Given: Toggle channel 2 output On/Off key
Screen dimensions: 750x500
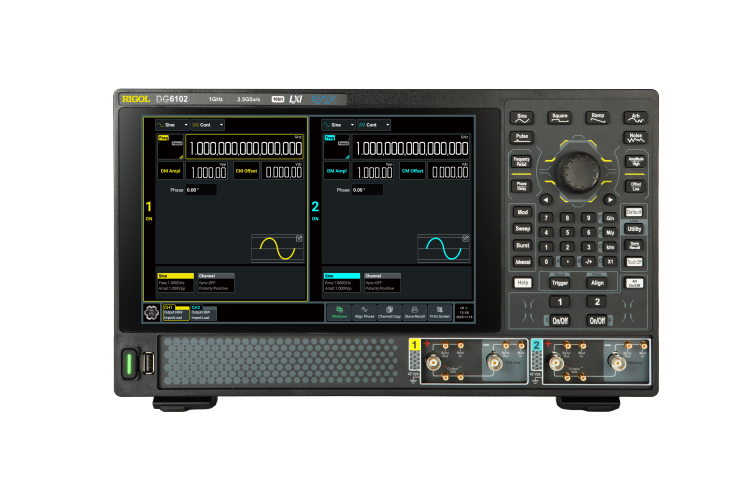Looking at the screenshot, I should [597, 321].
